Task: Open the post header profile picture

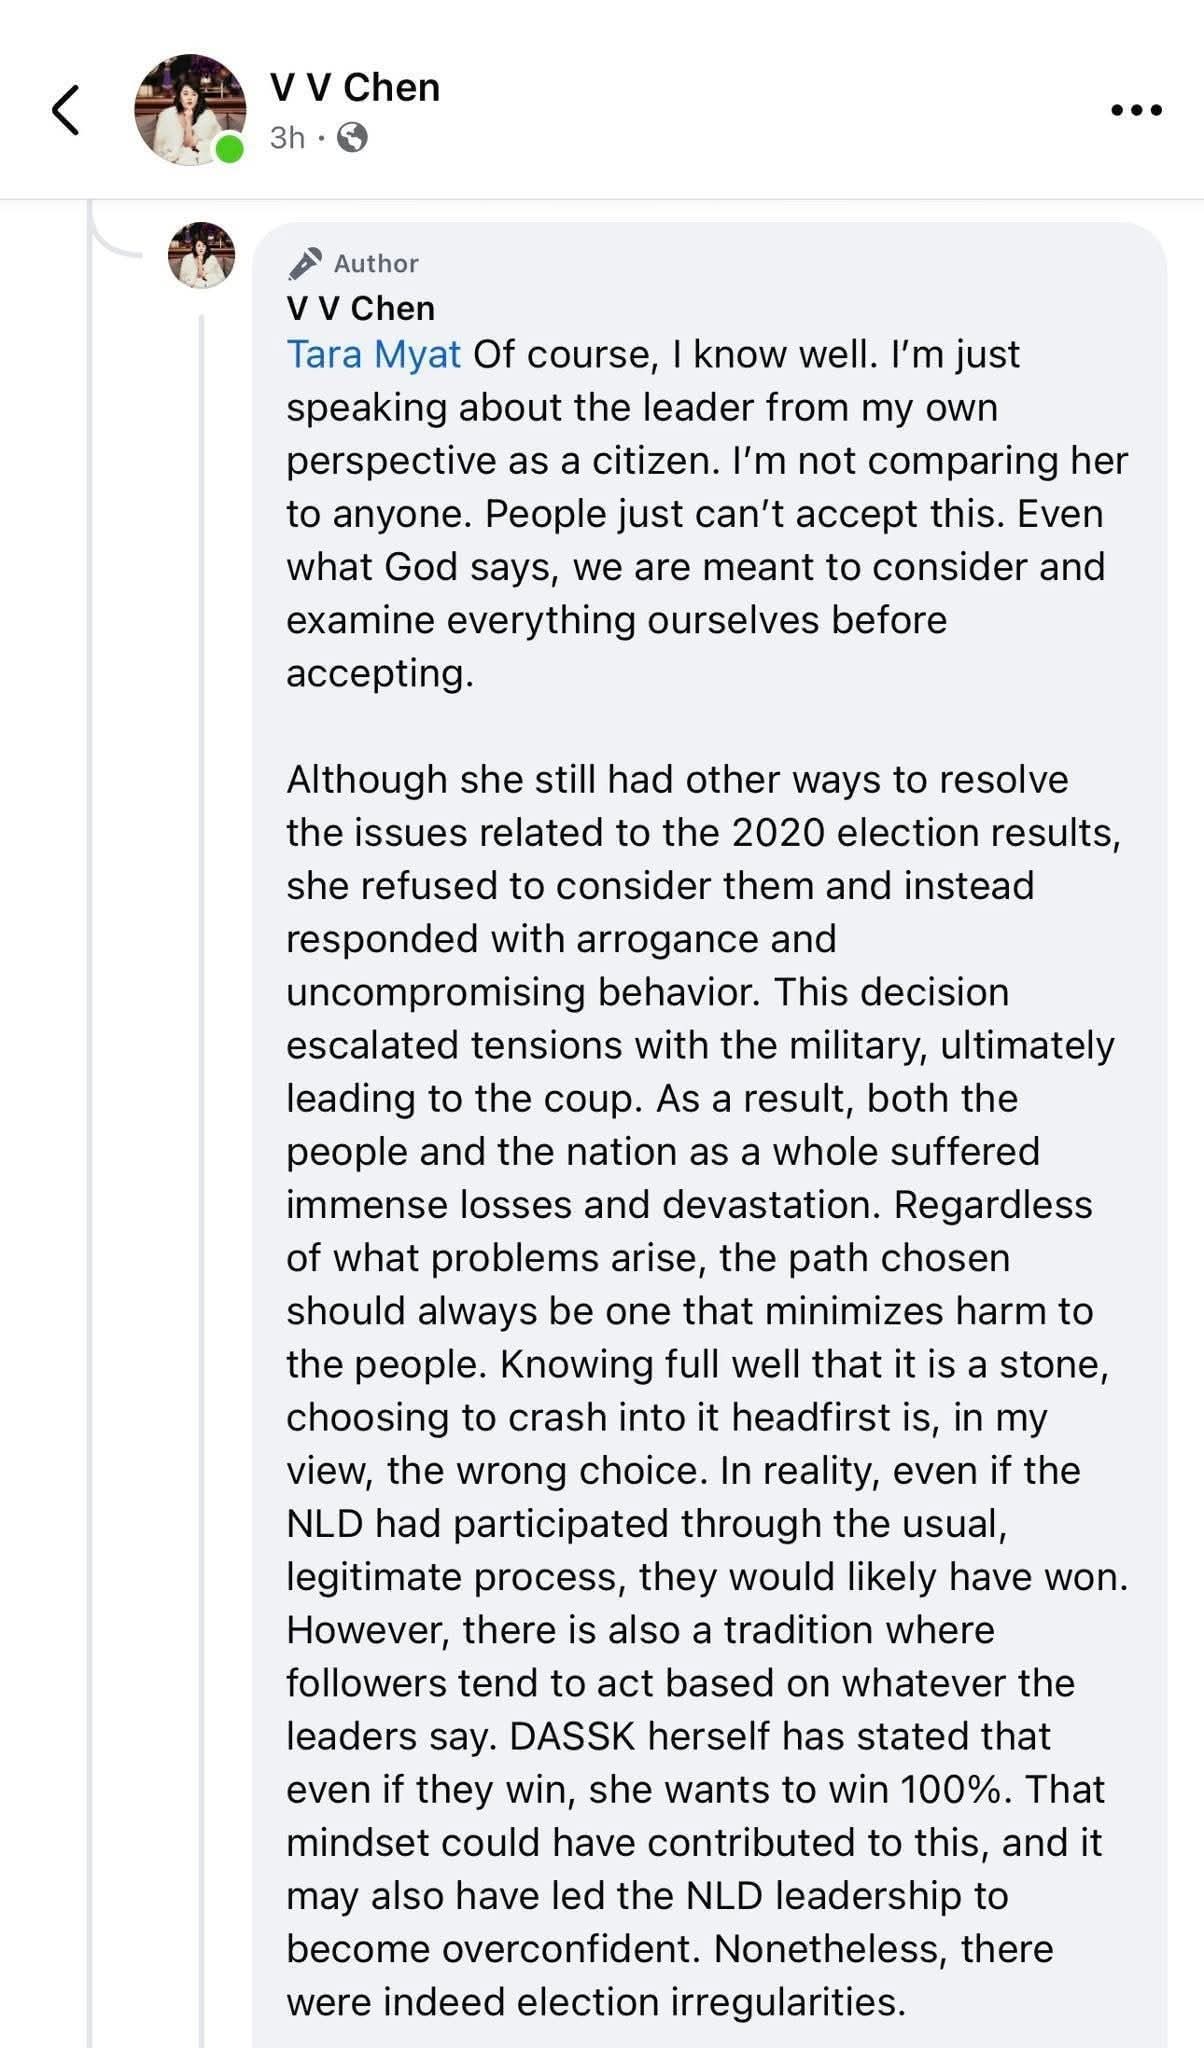Action: [x=190, y=109]
